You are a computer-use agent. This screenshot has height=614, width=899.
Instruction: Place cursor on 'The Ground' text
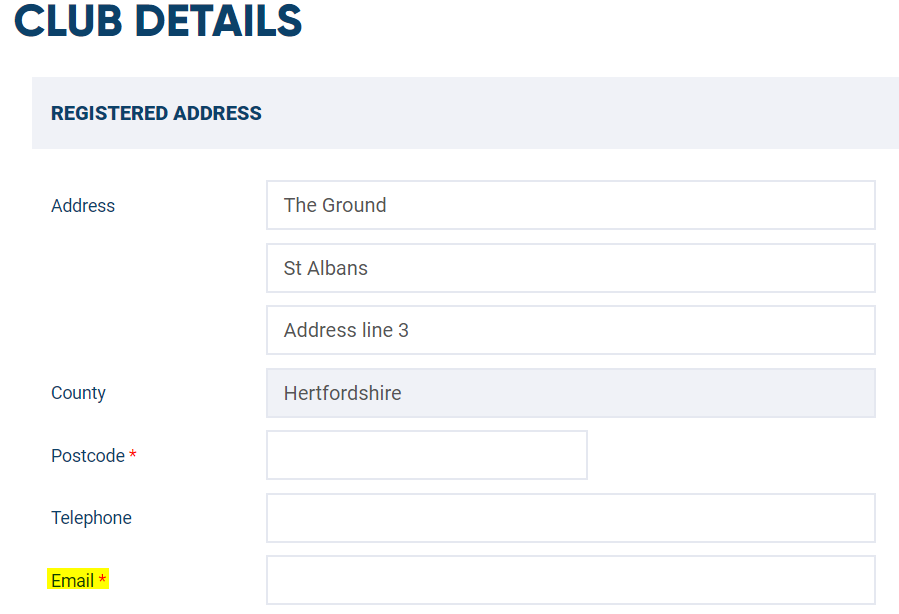pos(335,205)
